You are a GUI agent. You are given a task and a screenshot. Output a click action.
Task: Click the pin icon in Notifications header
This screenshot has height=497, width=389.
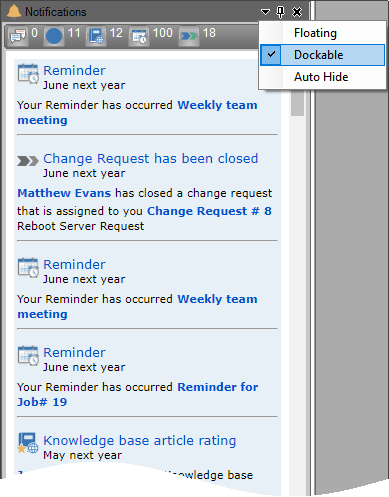tap(281, 12)
